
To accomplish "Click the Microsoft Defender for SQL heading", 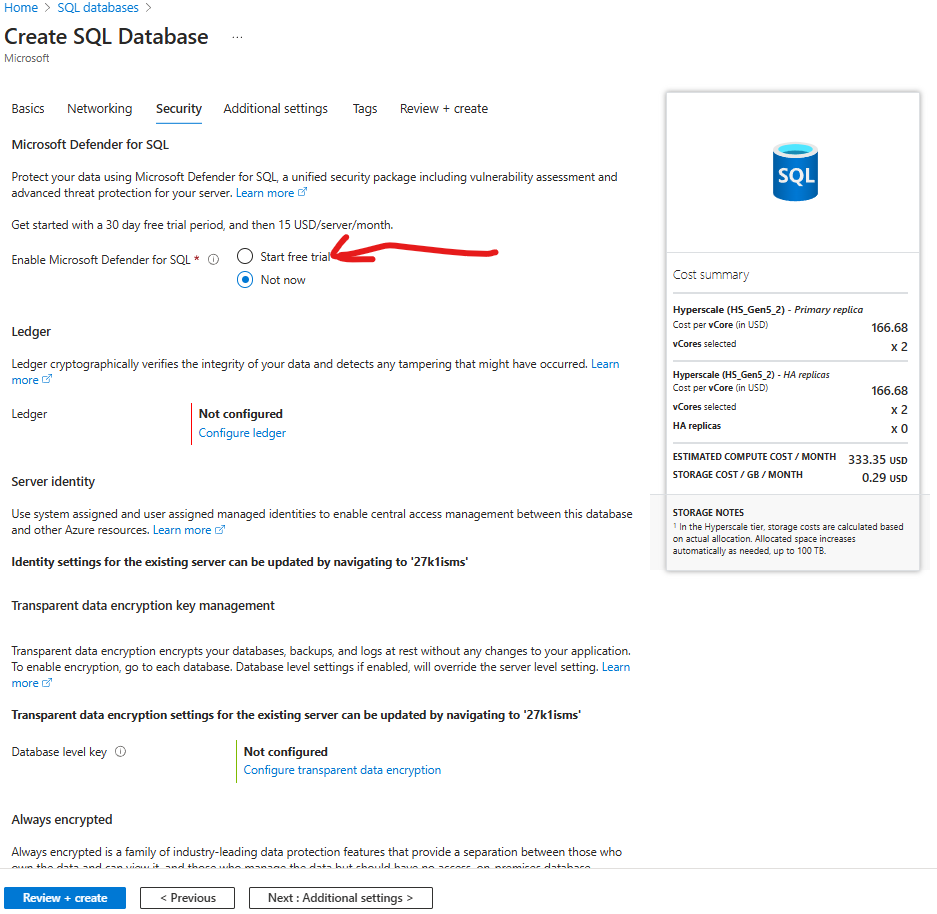I will pyautogui.click(x=90, y=145).
